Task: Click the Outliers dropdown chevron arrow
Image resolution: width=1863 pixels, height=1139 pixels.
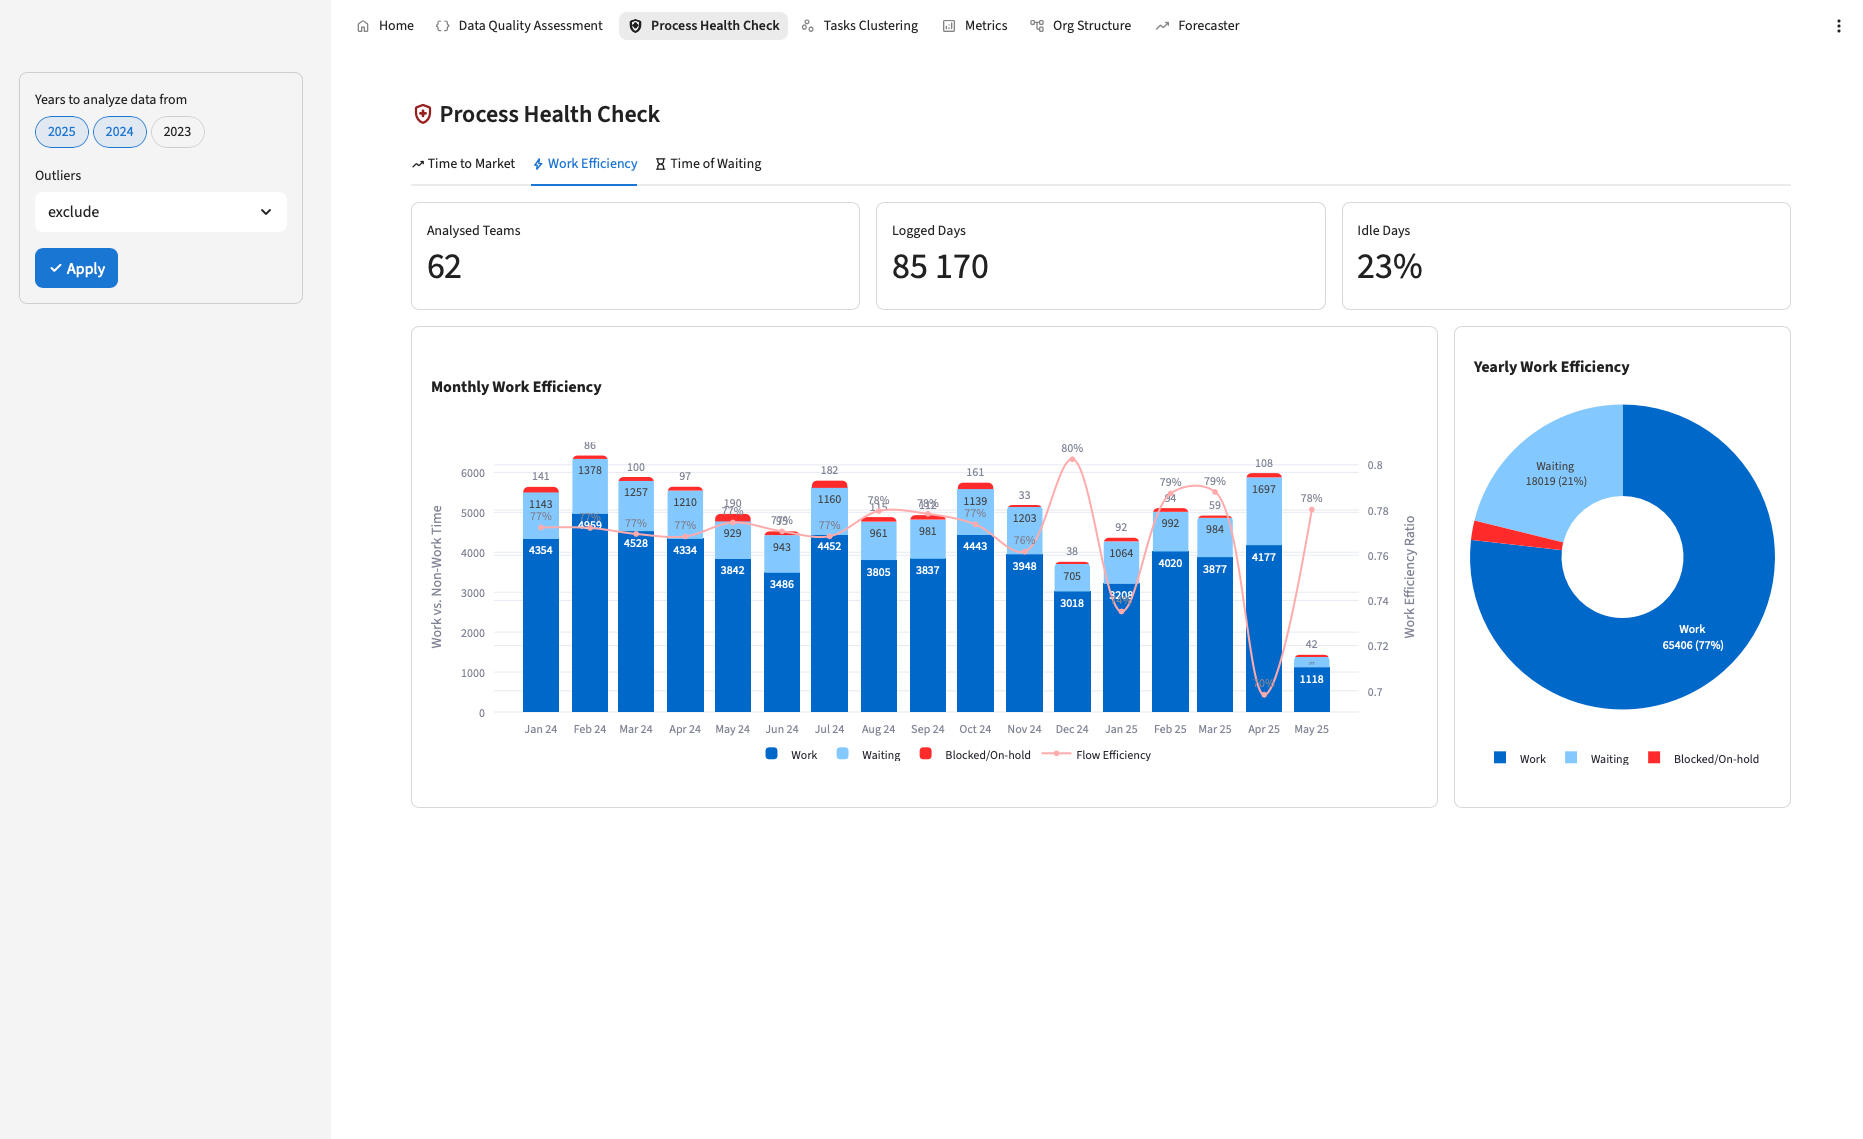Action: click(x=266, y=212)
